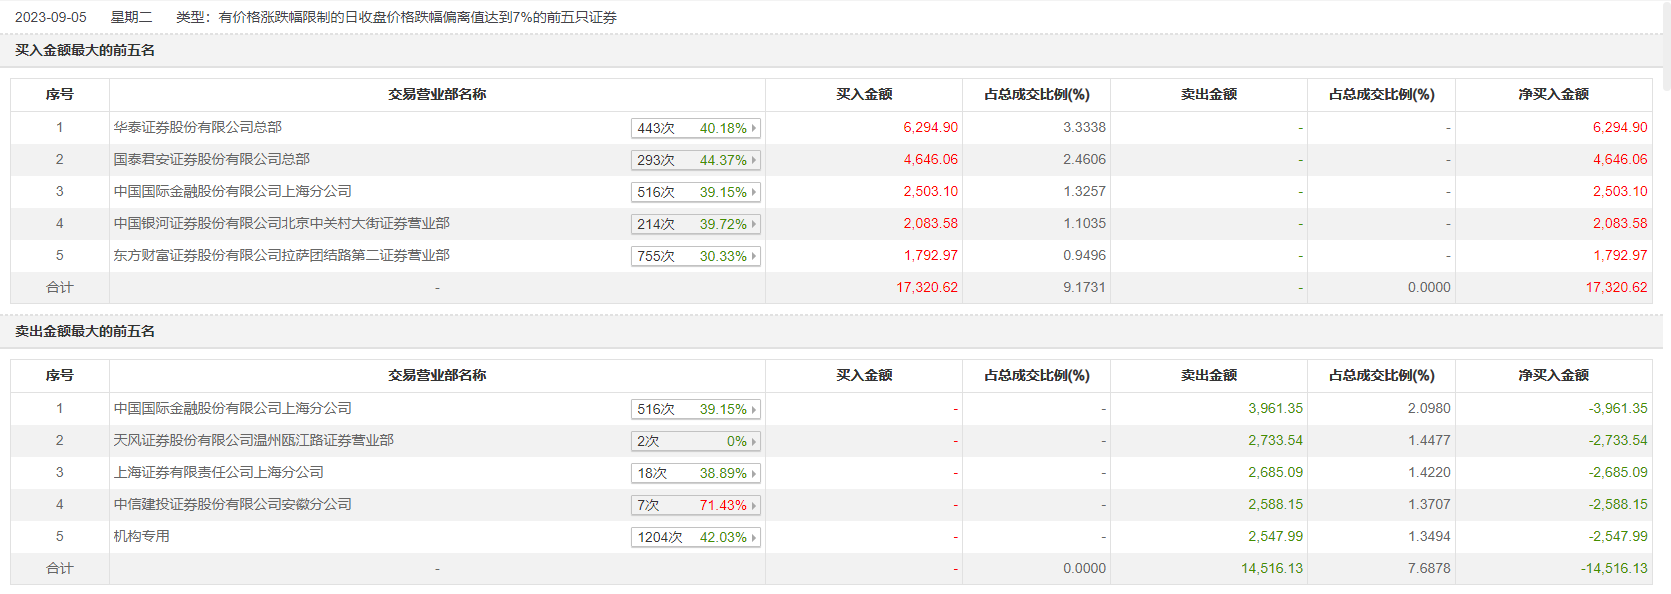Select buy amount 6,294.90 in 买入金额 column
Screen dimensions: 1671x594
930,127
